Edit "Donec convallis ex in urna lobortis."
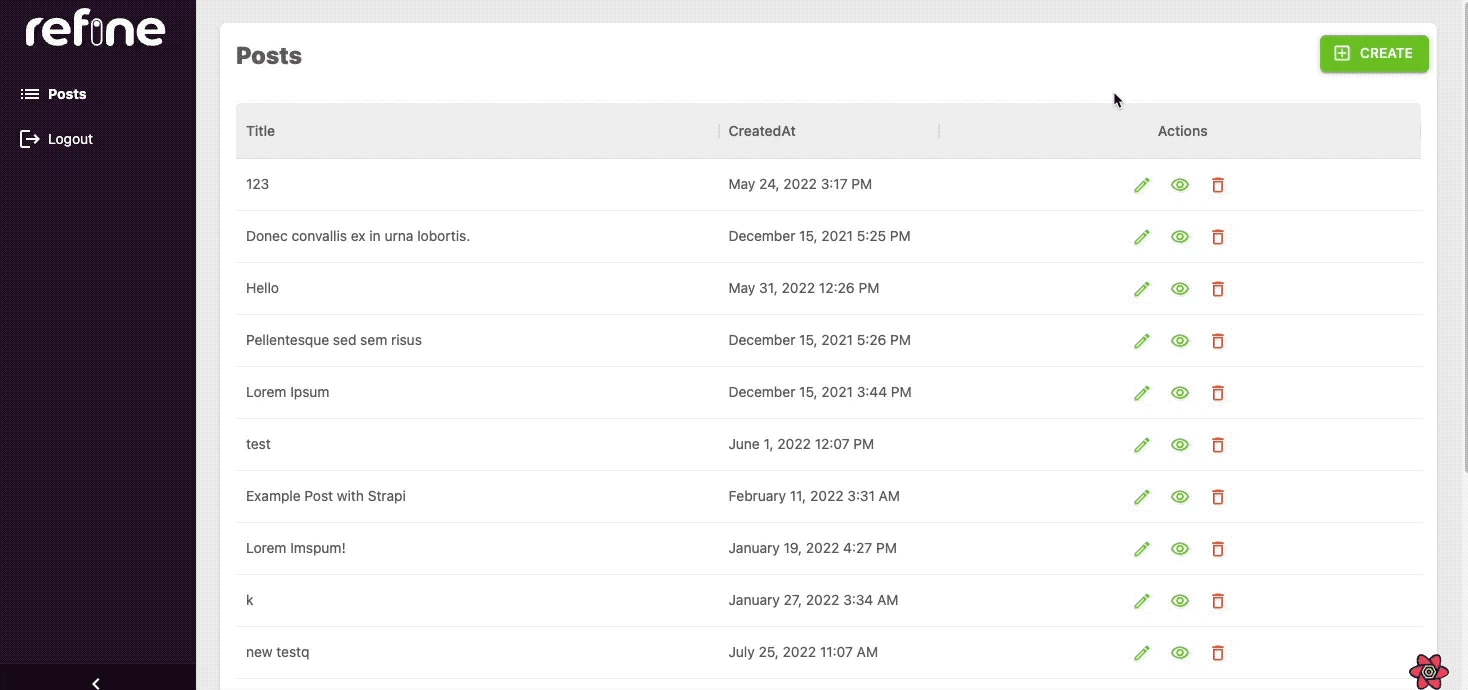 [1142, 237]
